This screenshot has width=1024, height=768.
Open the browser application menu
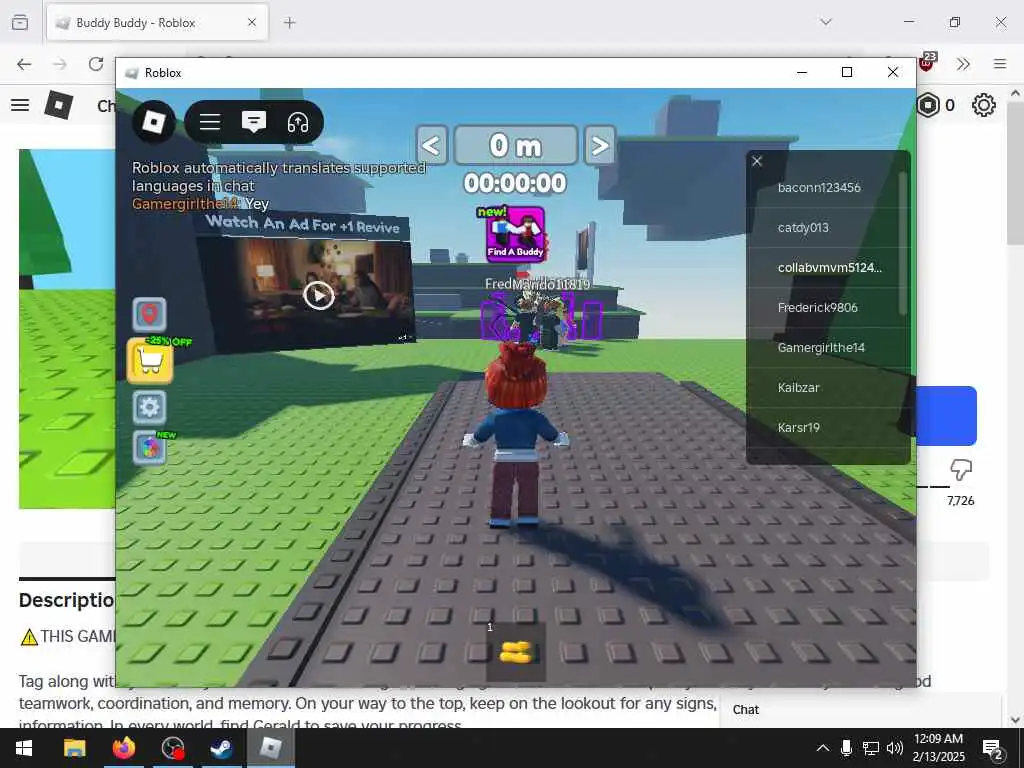point(1000,64)
